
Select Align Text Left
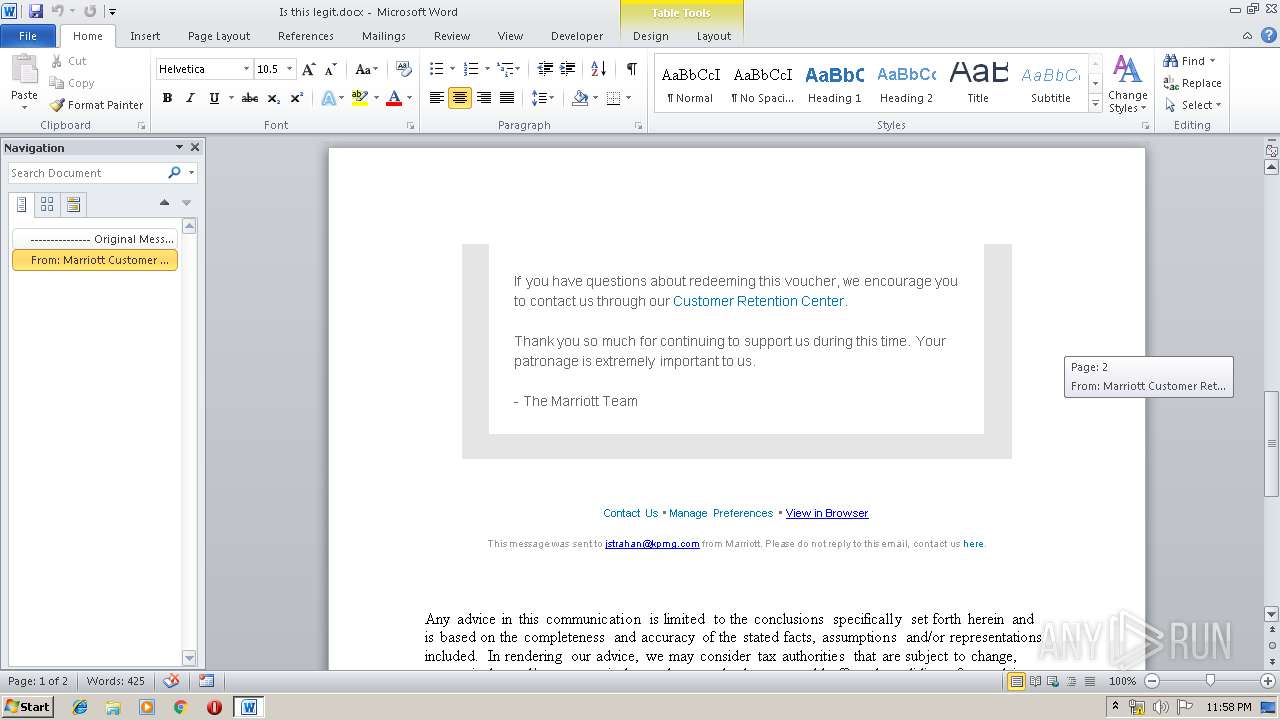(x=437, y=98)
